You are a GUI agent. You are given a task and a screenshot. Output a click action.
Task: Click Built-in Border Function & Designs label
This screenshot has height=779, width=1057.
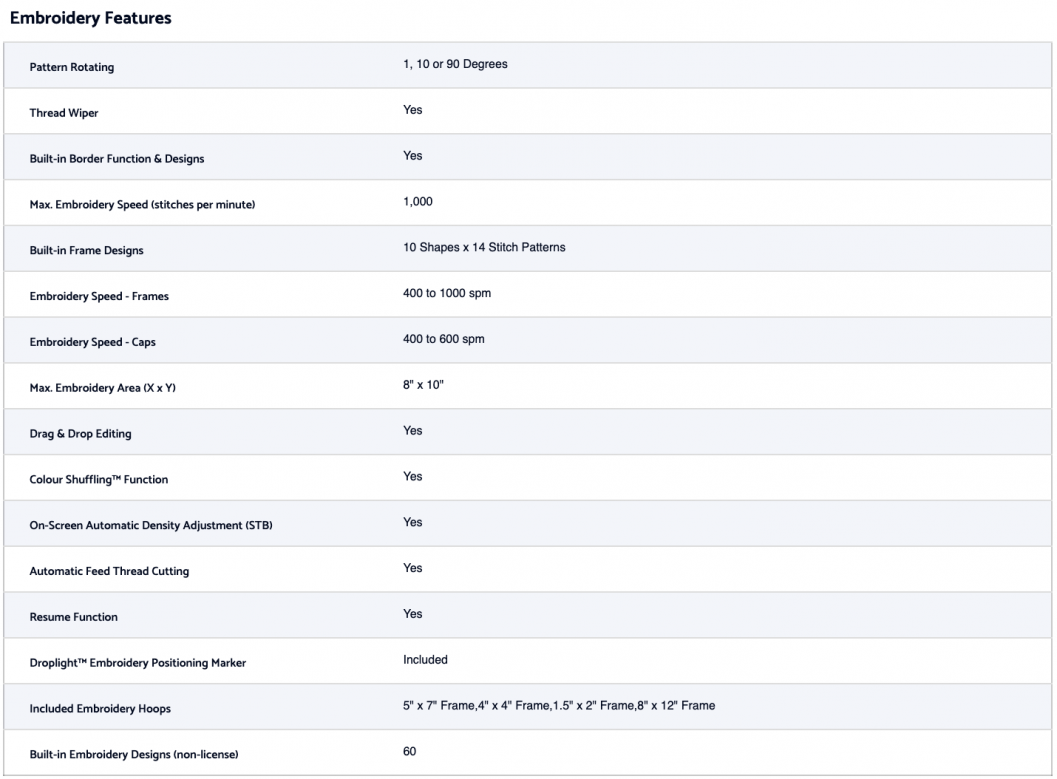click(x=117, y=159)
